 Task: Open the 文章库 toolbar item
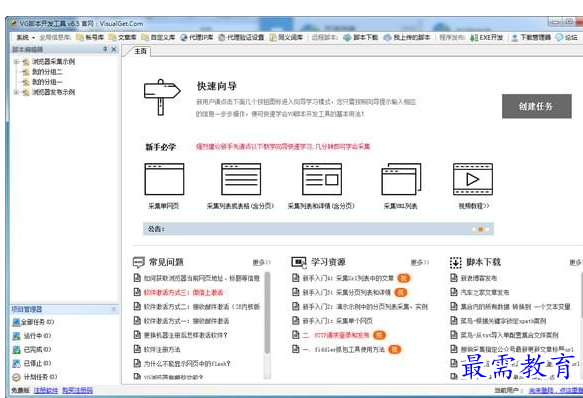[123, 37]
